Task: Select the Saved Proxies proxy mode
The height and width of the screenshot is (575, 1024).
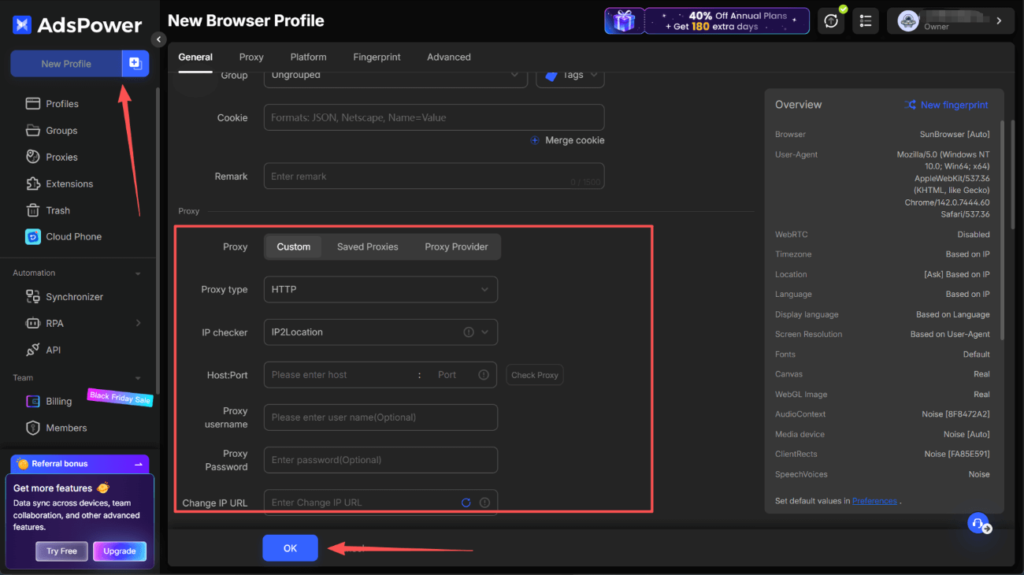Action: pyautogui.click(x=367, y=247)
